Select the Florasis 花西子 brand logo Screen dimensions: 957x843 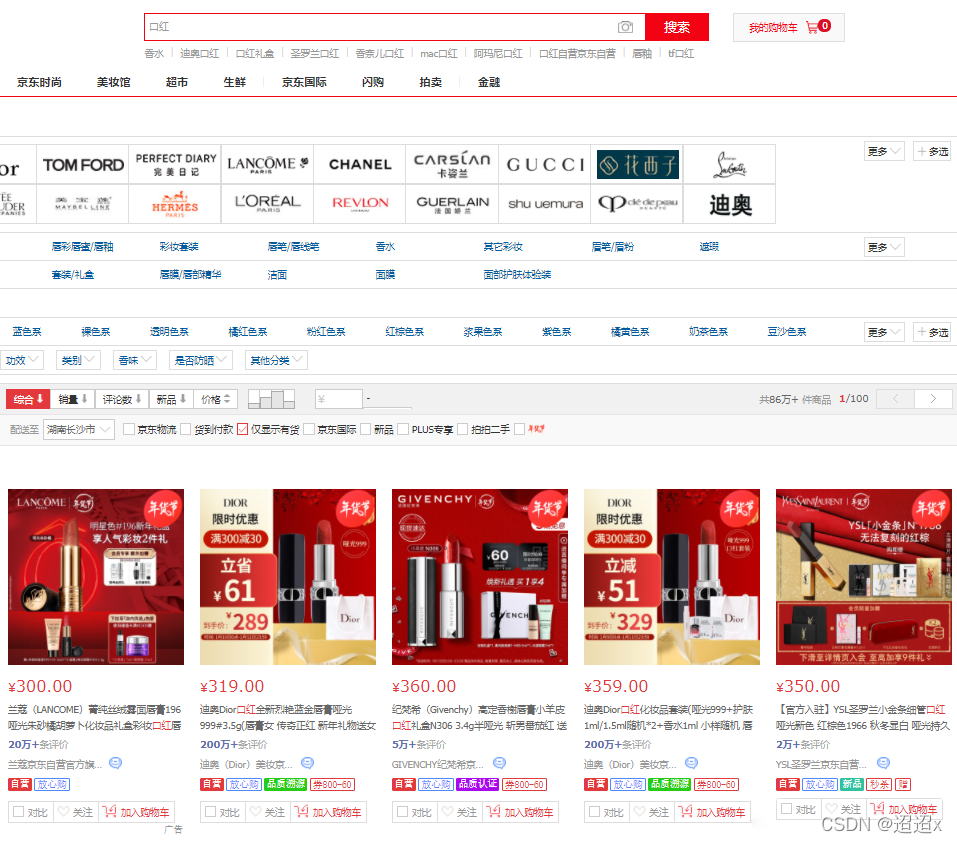tap(637, 165)
